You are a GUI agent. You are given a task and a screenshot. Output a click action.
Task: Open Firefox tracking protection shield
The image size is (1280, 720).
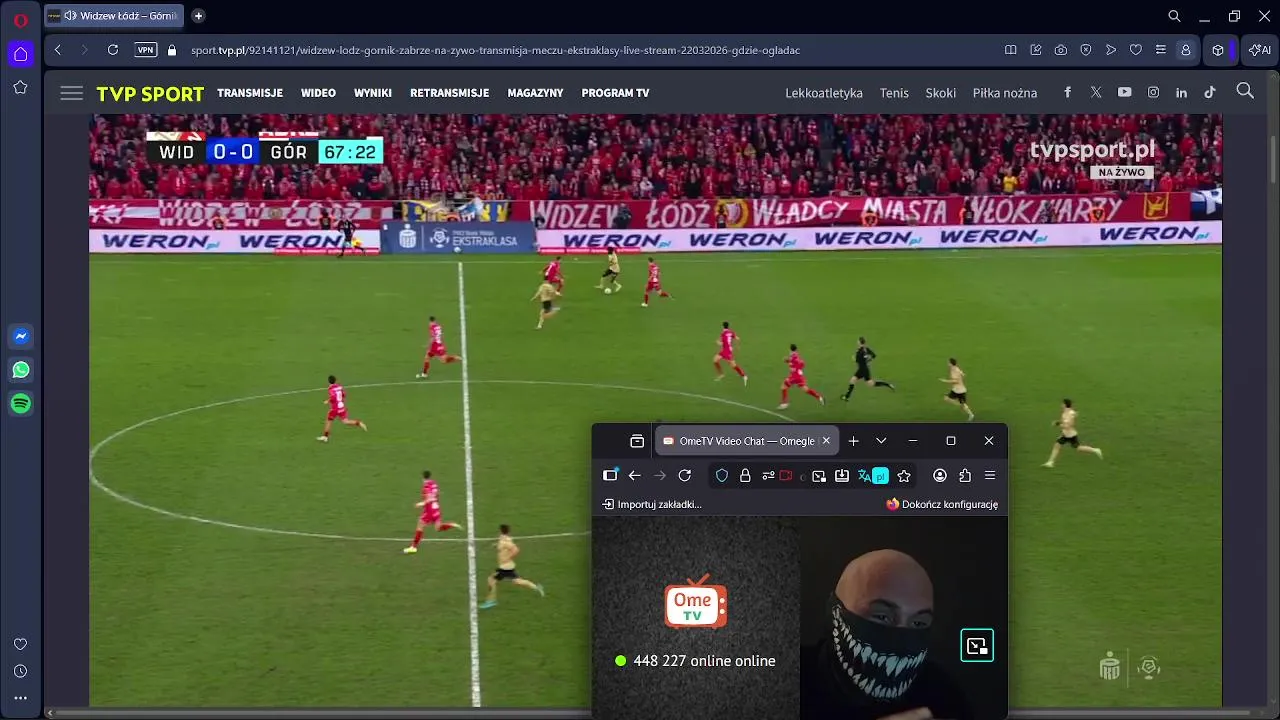click(722, 476)
